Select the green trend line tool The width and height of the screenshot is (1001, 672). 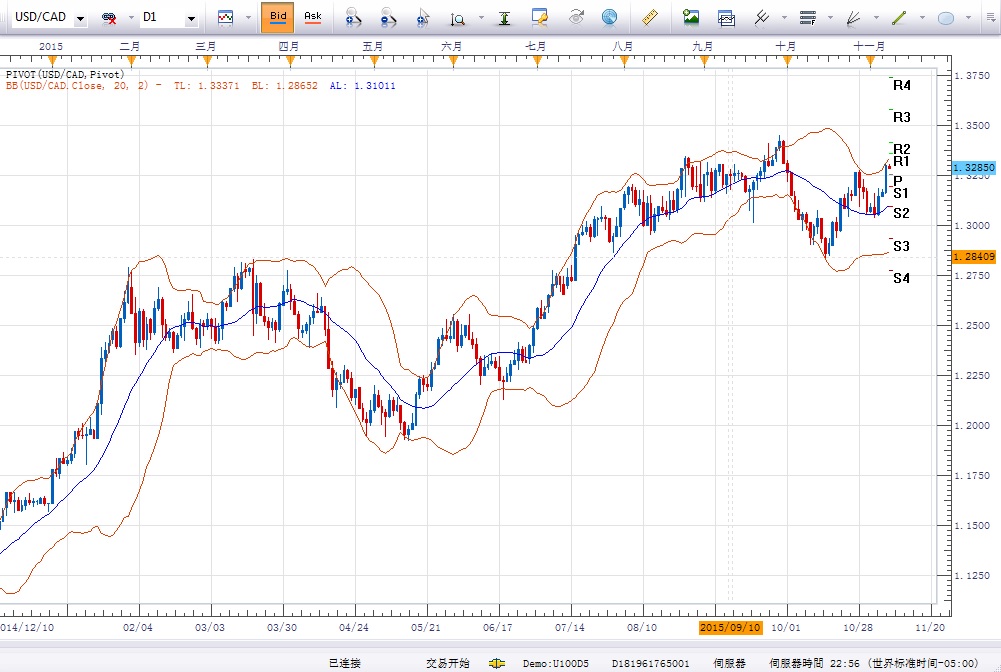click(899, 18)
